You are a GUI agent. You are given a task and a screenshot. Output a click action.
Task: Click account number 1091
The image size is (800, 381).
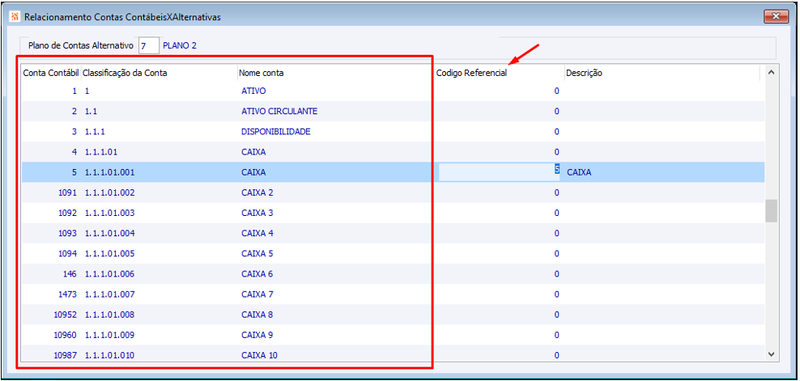coord(67,193)
